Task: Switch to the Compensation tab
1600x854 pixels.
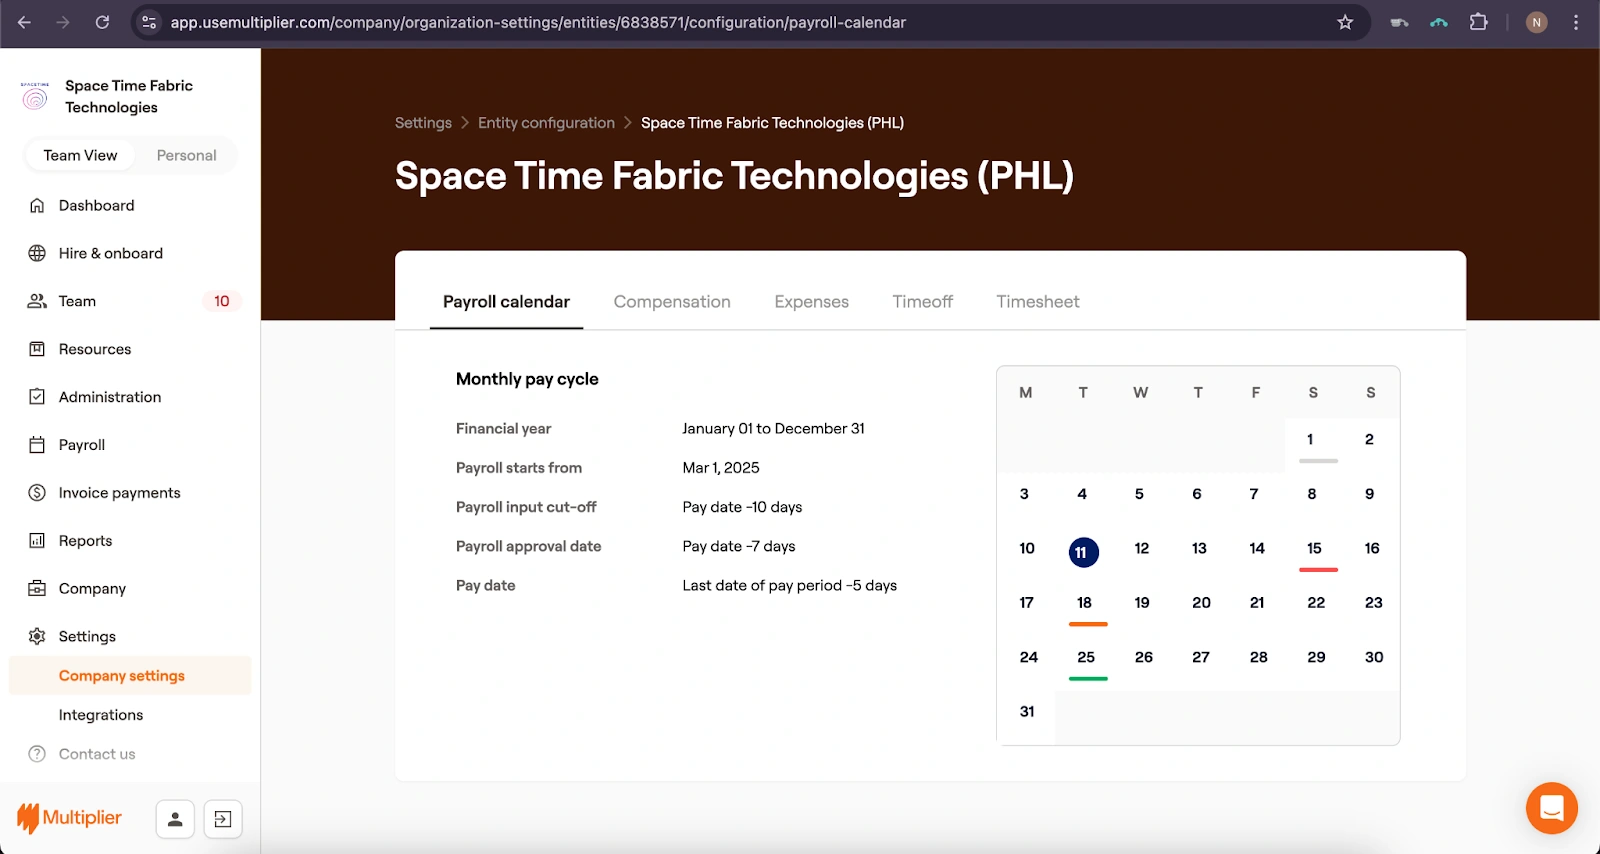Action: coord(672,302)
